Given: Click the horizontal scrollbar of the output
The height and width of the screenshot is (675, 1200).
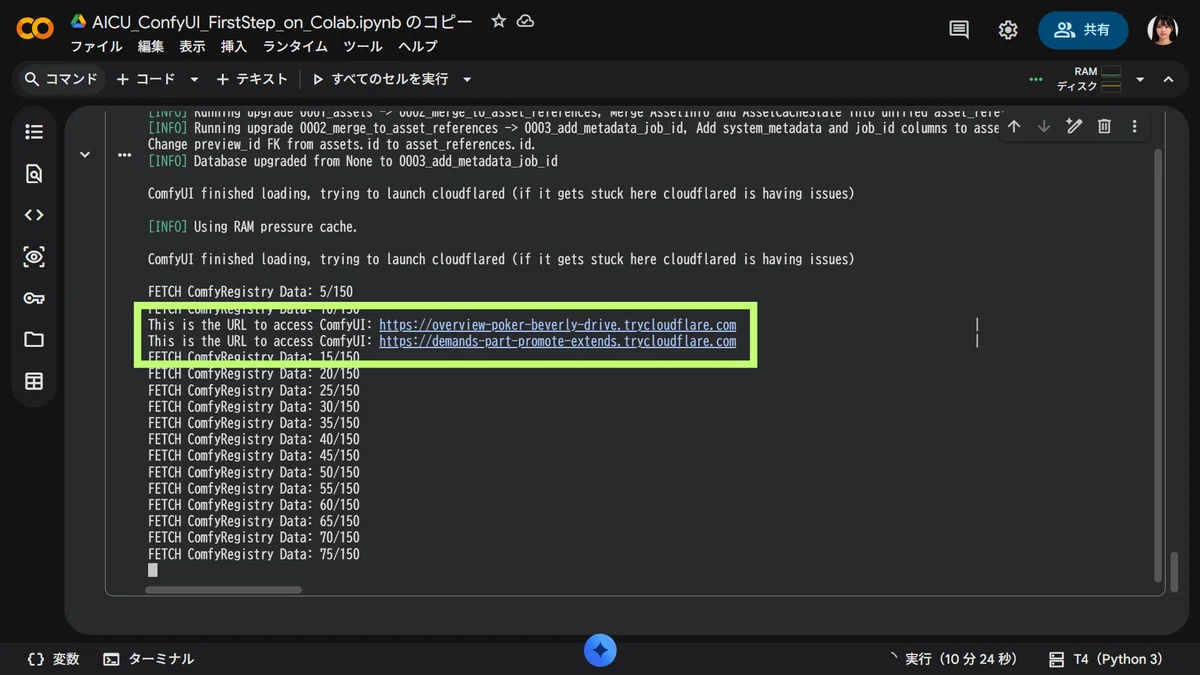Looking at the screenshot, I should coord(223,590).
